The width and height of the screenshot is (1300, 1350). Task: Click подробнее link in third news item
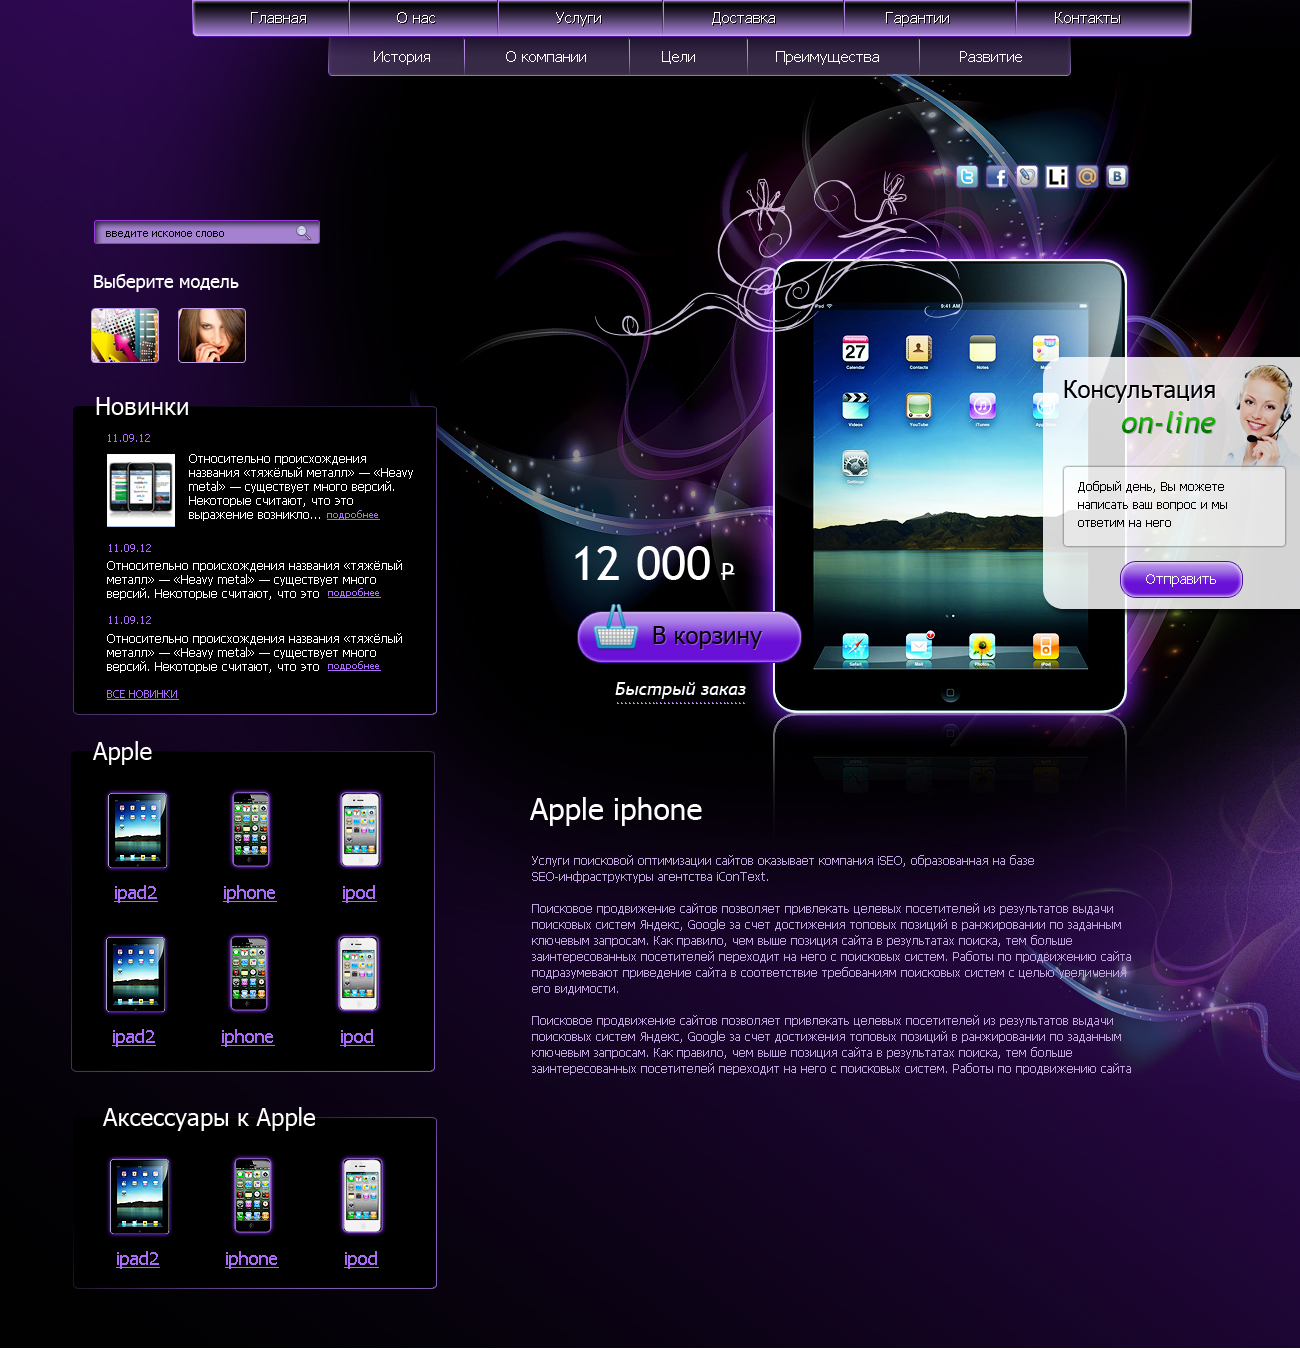tap(354, 666)
